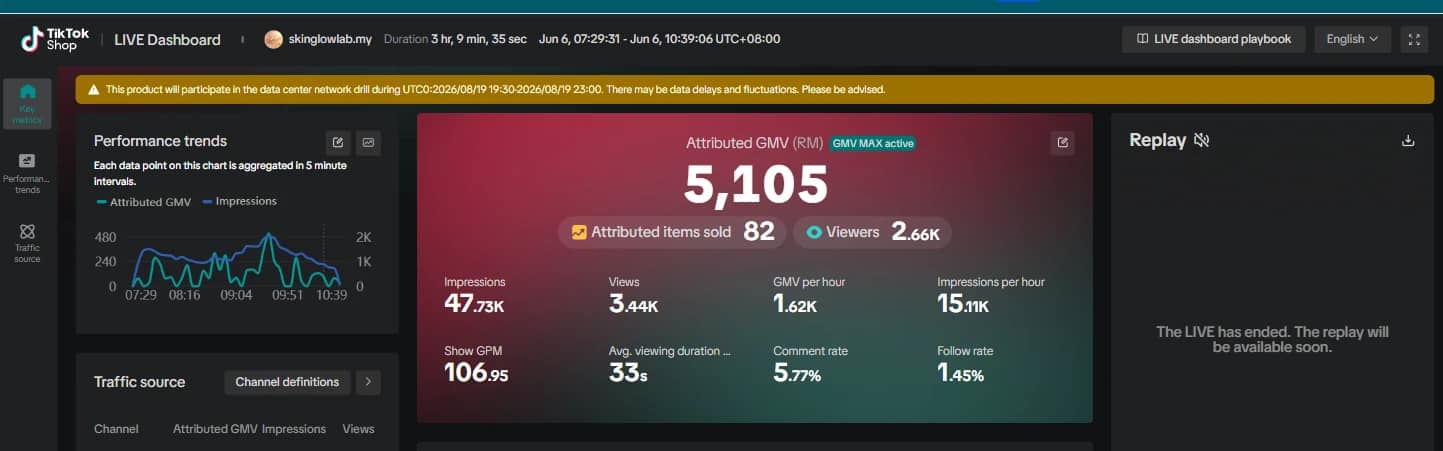The width and height of the screenshot is (1443, 451).
Task: Toggle the Attributed GMV chart legend
Action: tap(143, 202)
